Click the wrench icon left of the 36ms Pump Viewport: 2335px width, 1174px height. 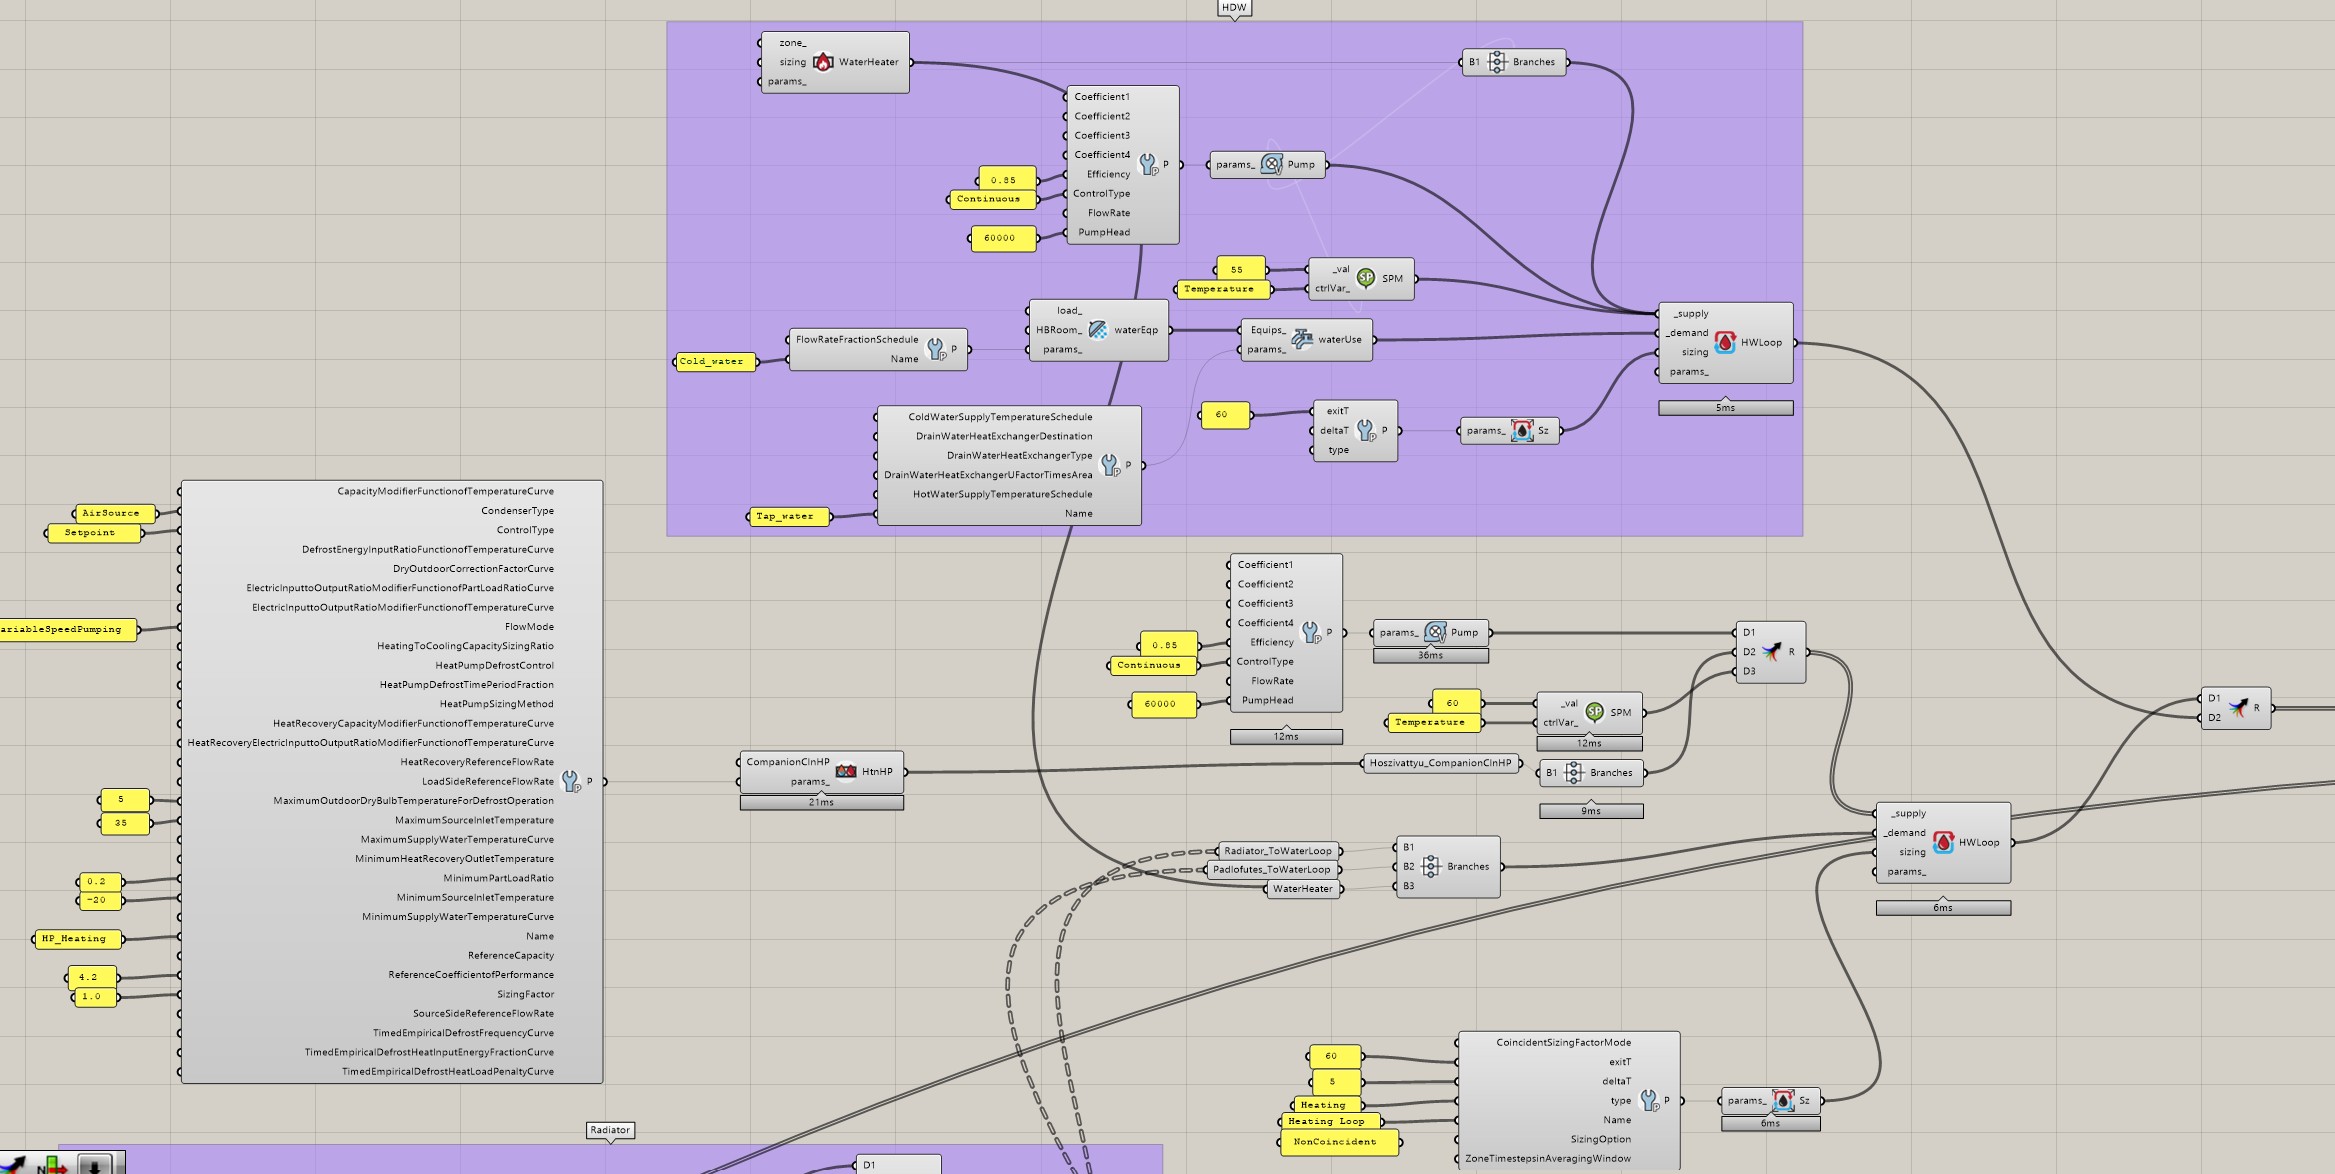[1311, 632]
